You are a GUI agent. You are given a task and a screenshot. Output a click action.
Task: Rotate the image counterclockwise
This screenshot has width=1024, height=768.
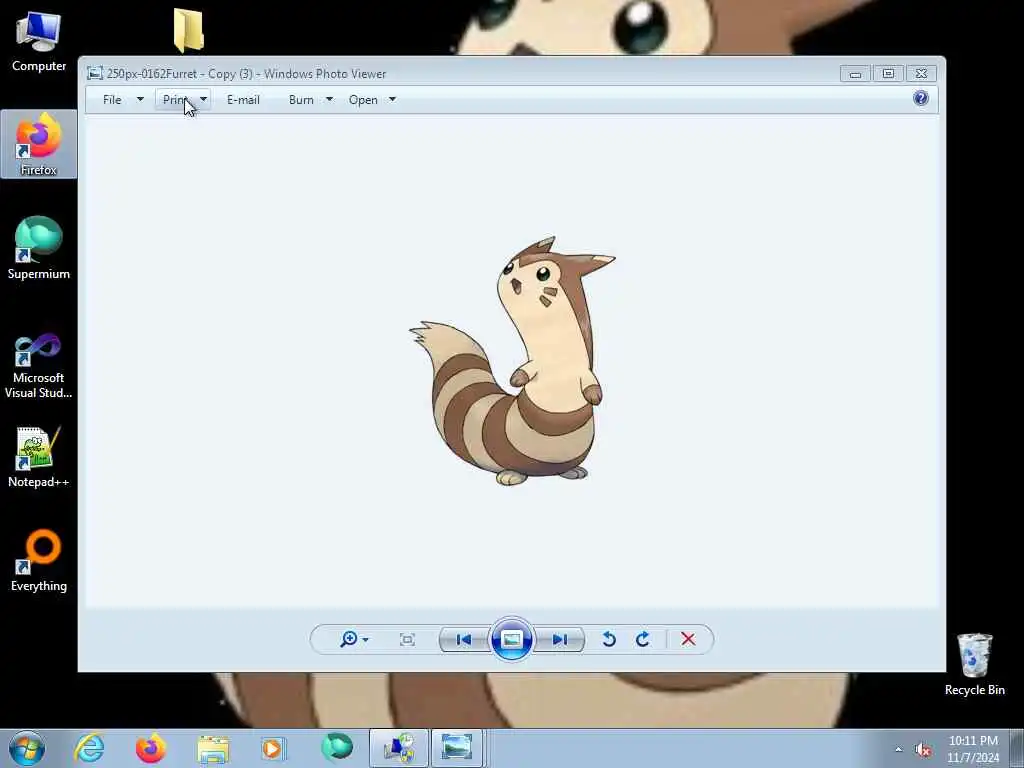(609, 639)
